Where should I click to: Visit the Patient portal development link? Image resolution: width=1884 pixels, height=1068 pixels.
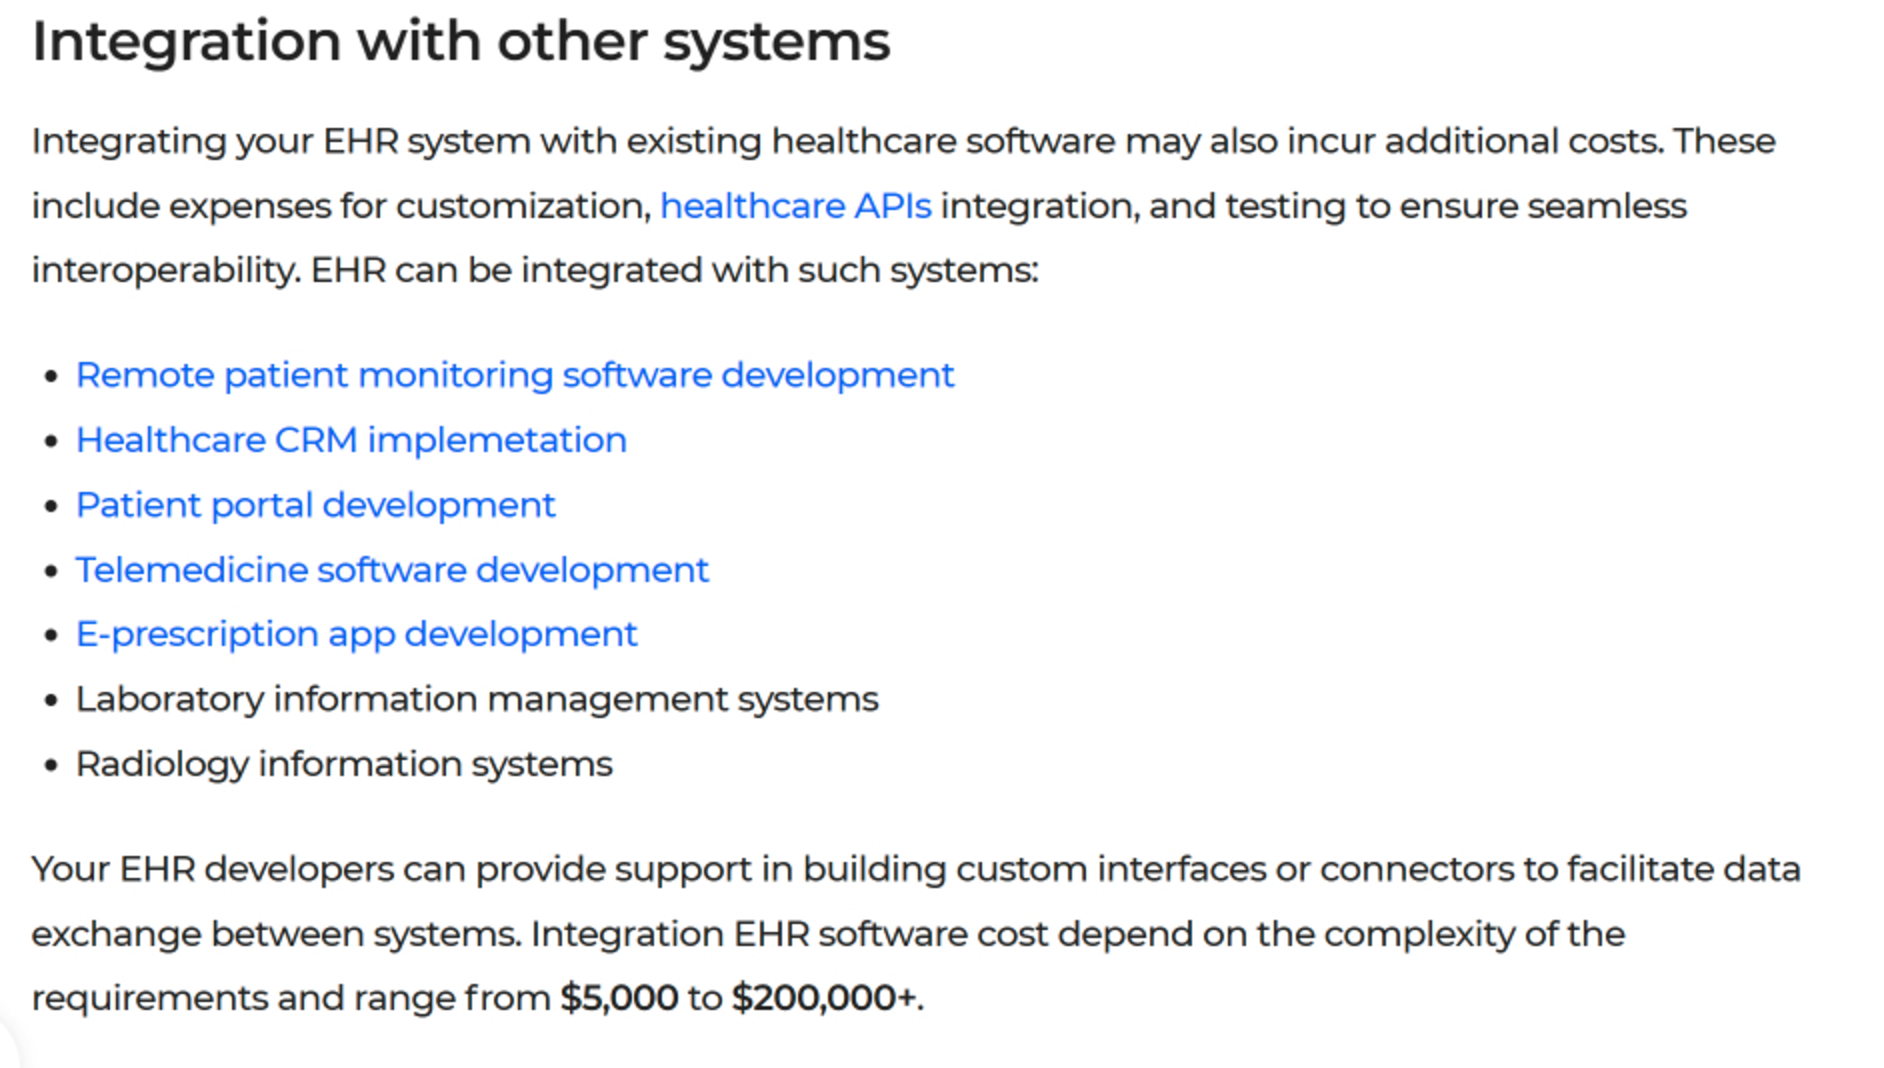[x=315, y=505]
